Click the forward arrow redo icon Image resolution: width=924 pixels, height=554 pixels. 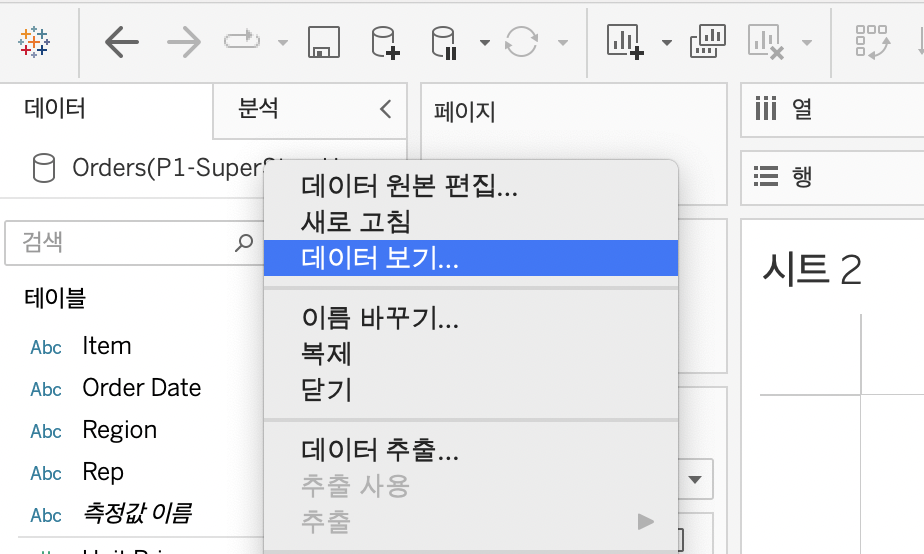click(x=183, y=42)
